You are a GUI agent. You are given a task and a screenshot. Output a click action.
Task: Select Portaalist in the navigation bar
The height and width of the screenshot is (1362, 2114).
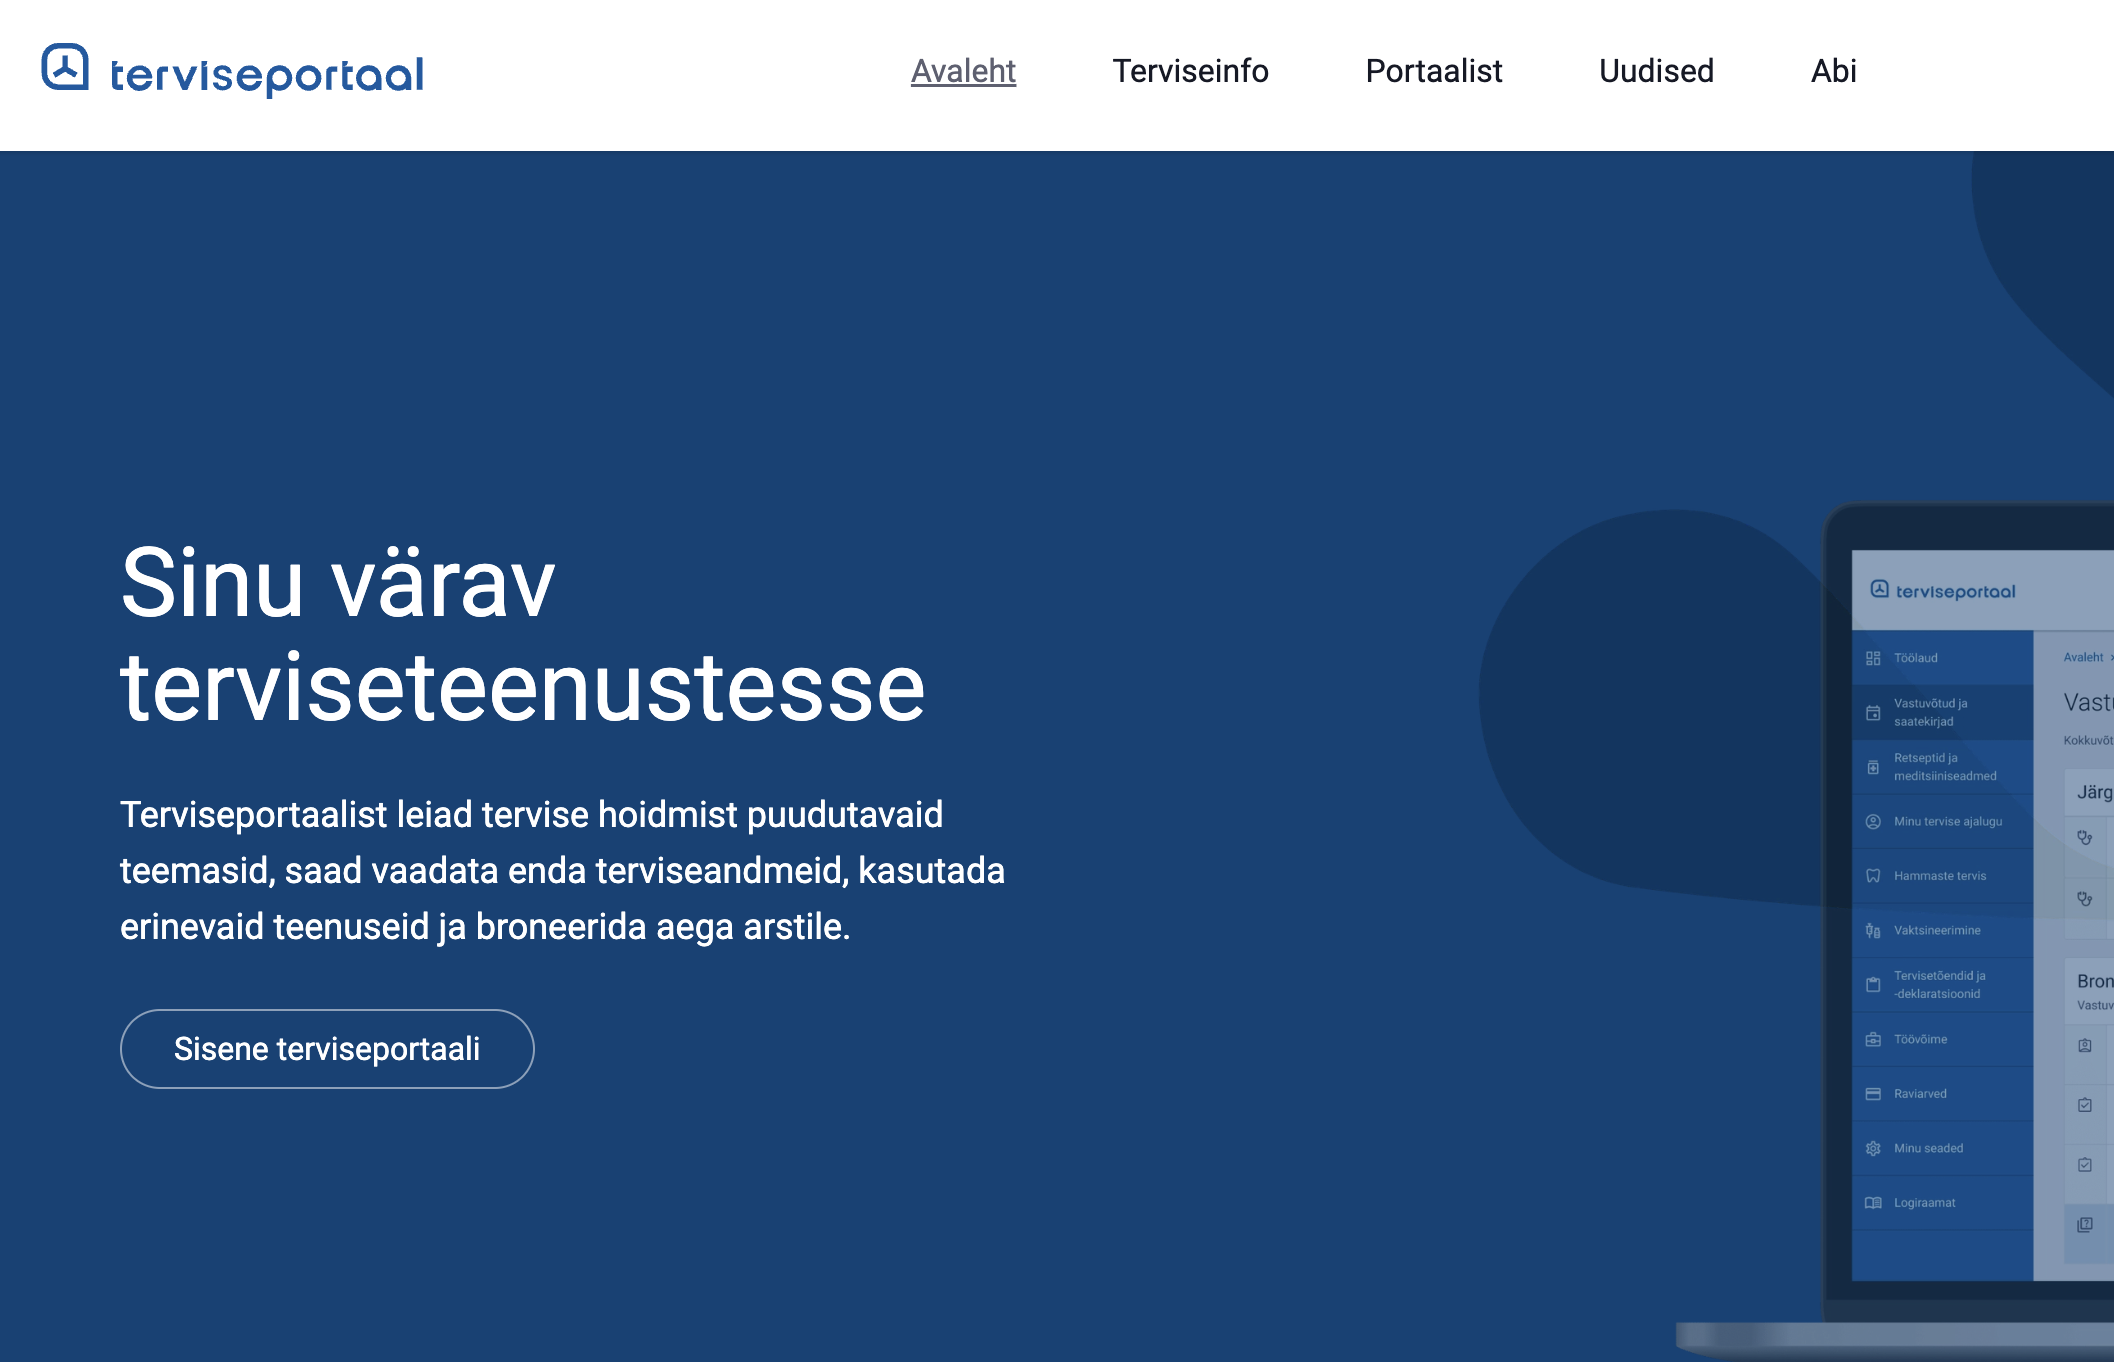[x=1433, y=71]
